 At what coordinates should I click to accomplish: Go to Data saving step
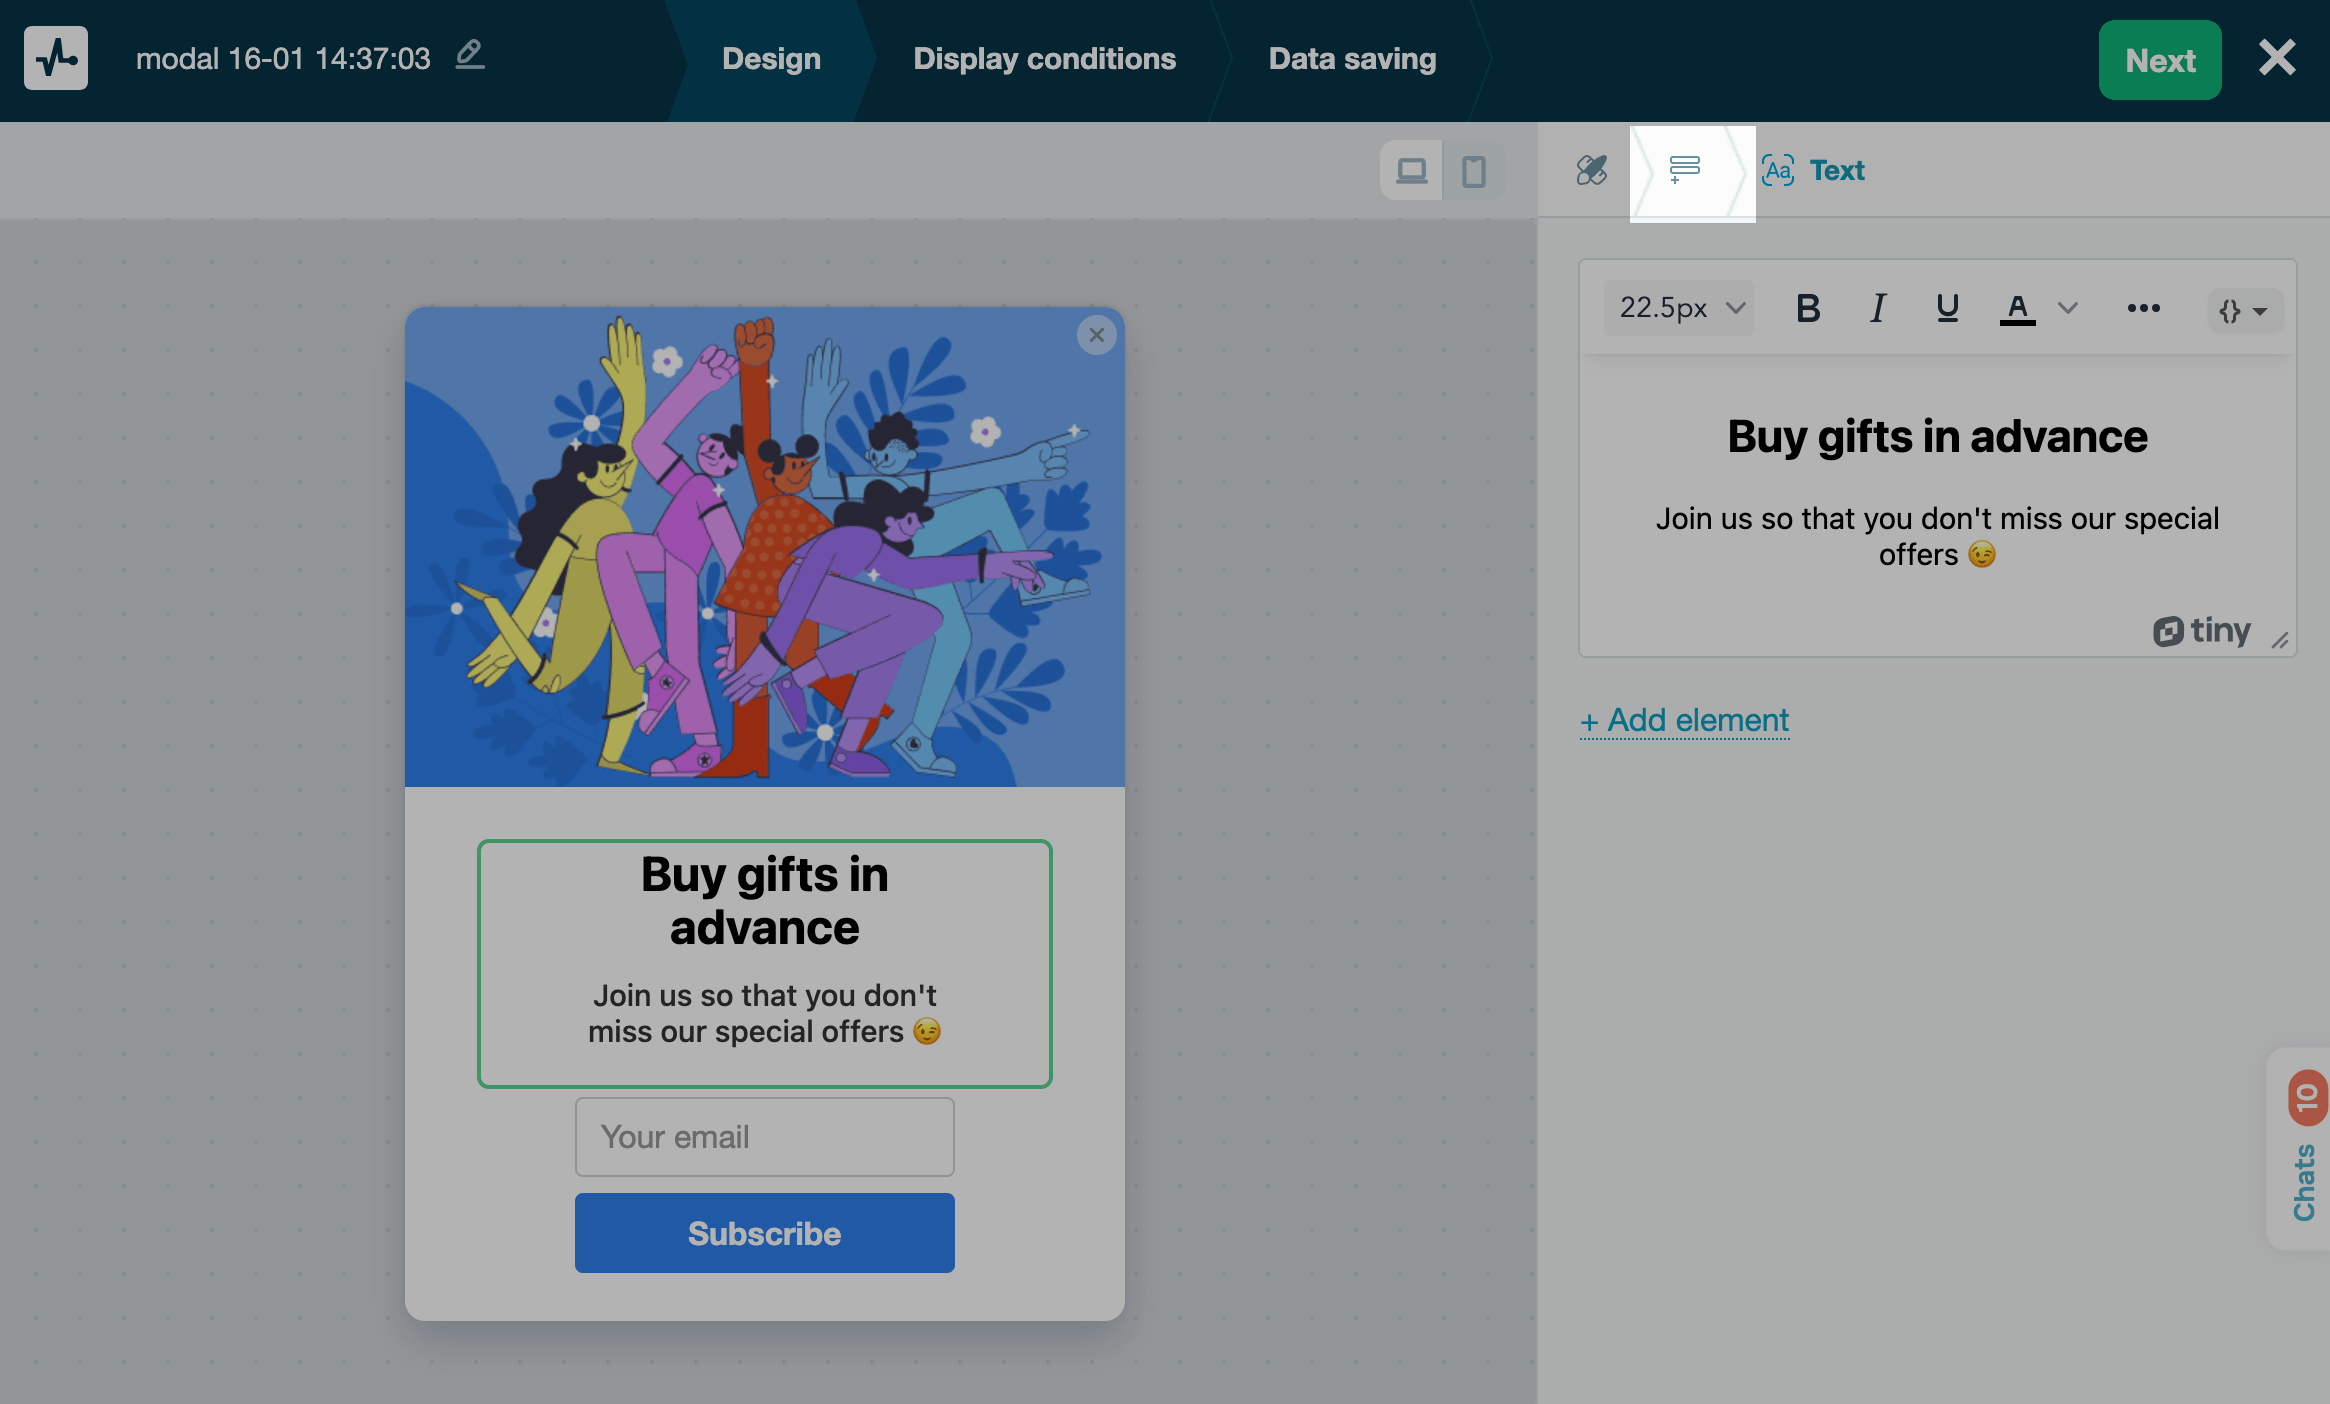pos(1352,59)
